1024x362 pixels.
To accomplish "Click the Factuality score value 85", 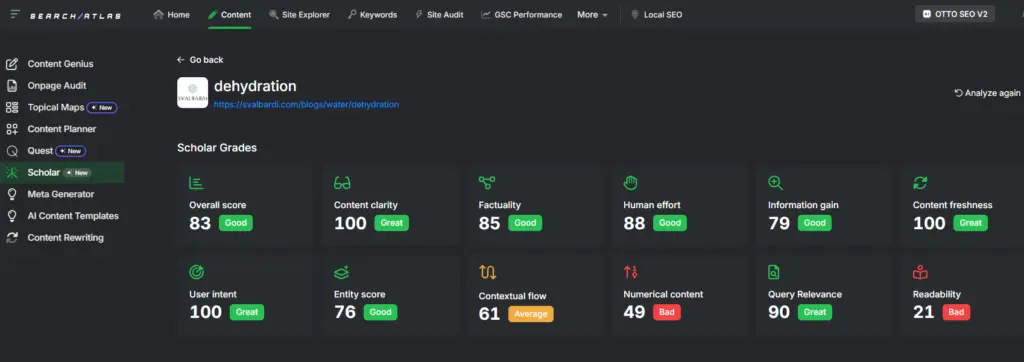I will pyautogui.click(x=489, y=223).
